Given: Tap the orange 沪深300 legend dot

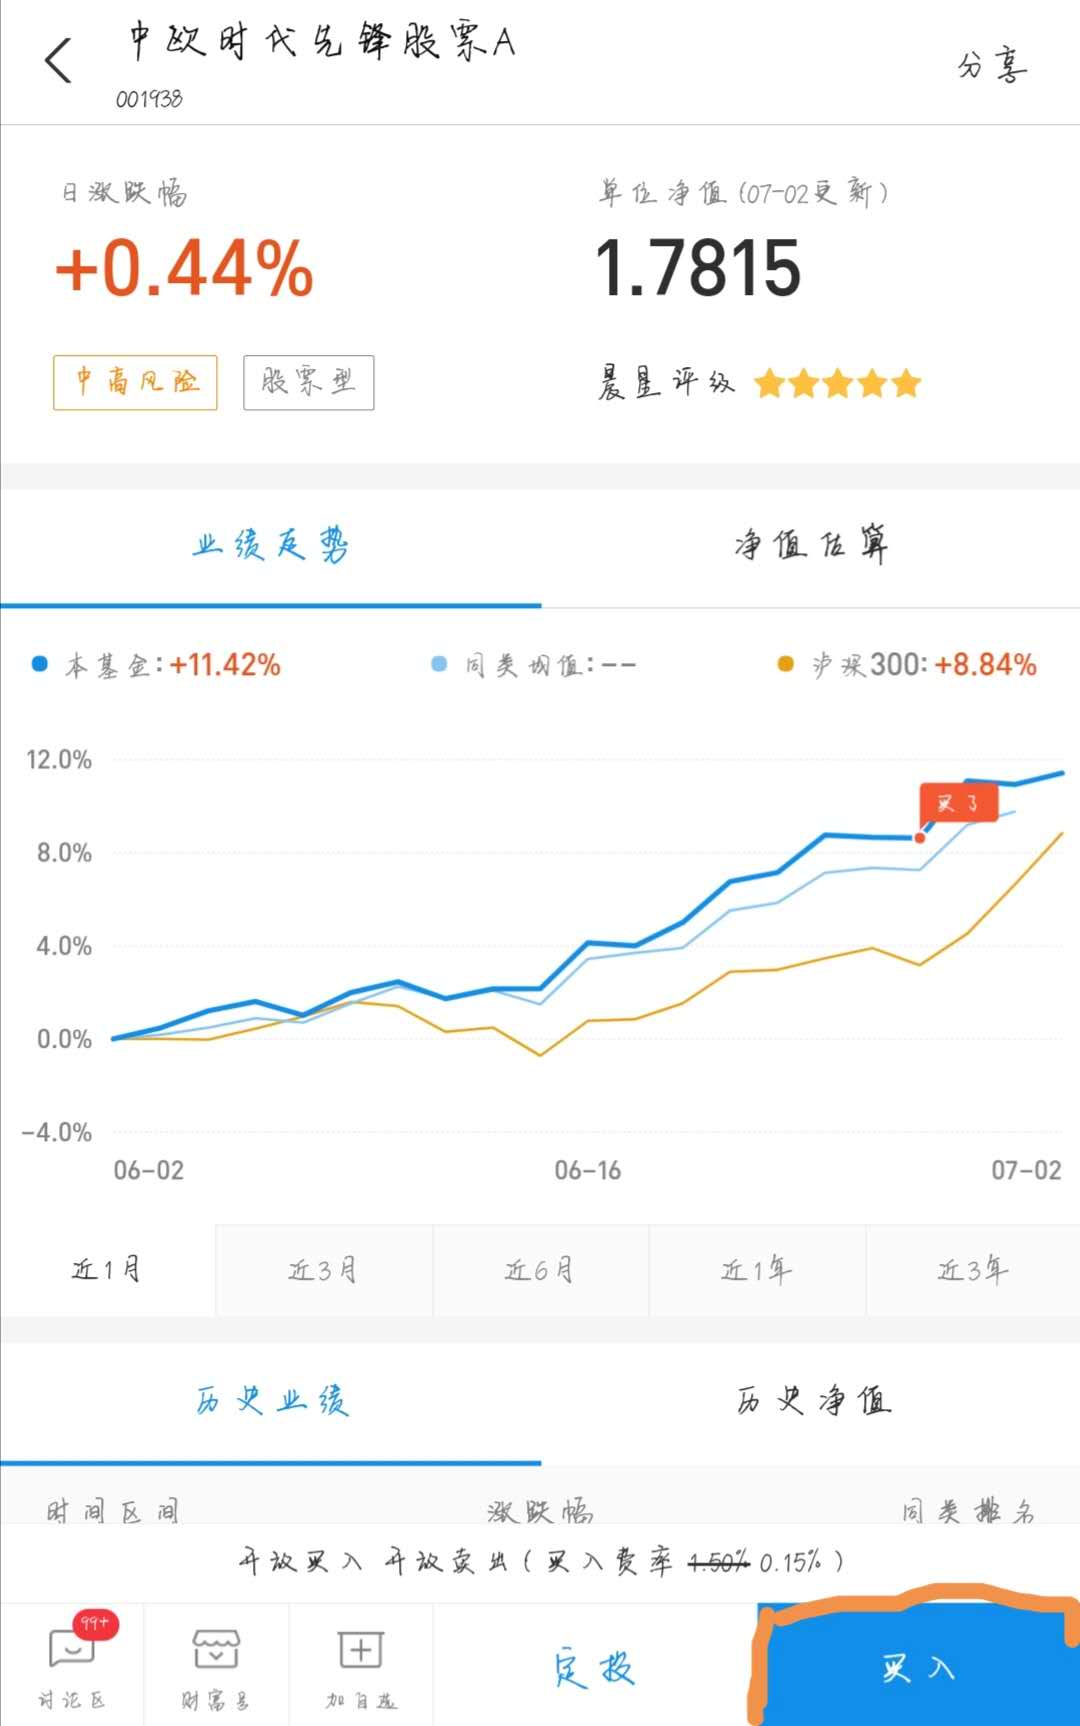Looking at the screenshot, I should click(787, 663).
